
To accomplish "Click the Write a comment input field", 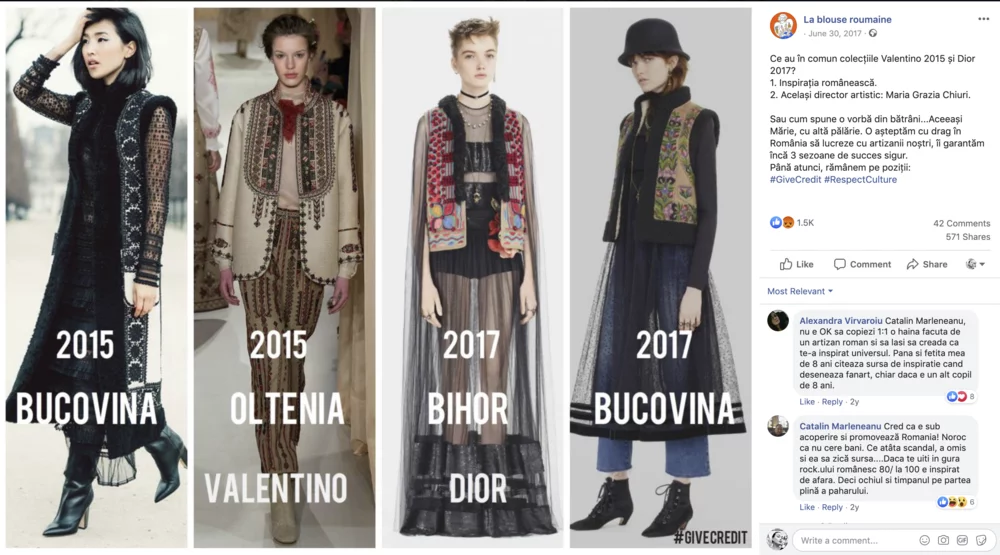I will (855, 540).
